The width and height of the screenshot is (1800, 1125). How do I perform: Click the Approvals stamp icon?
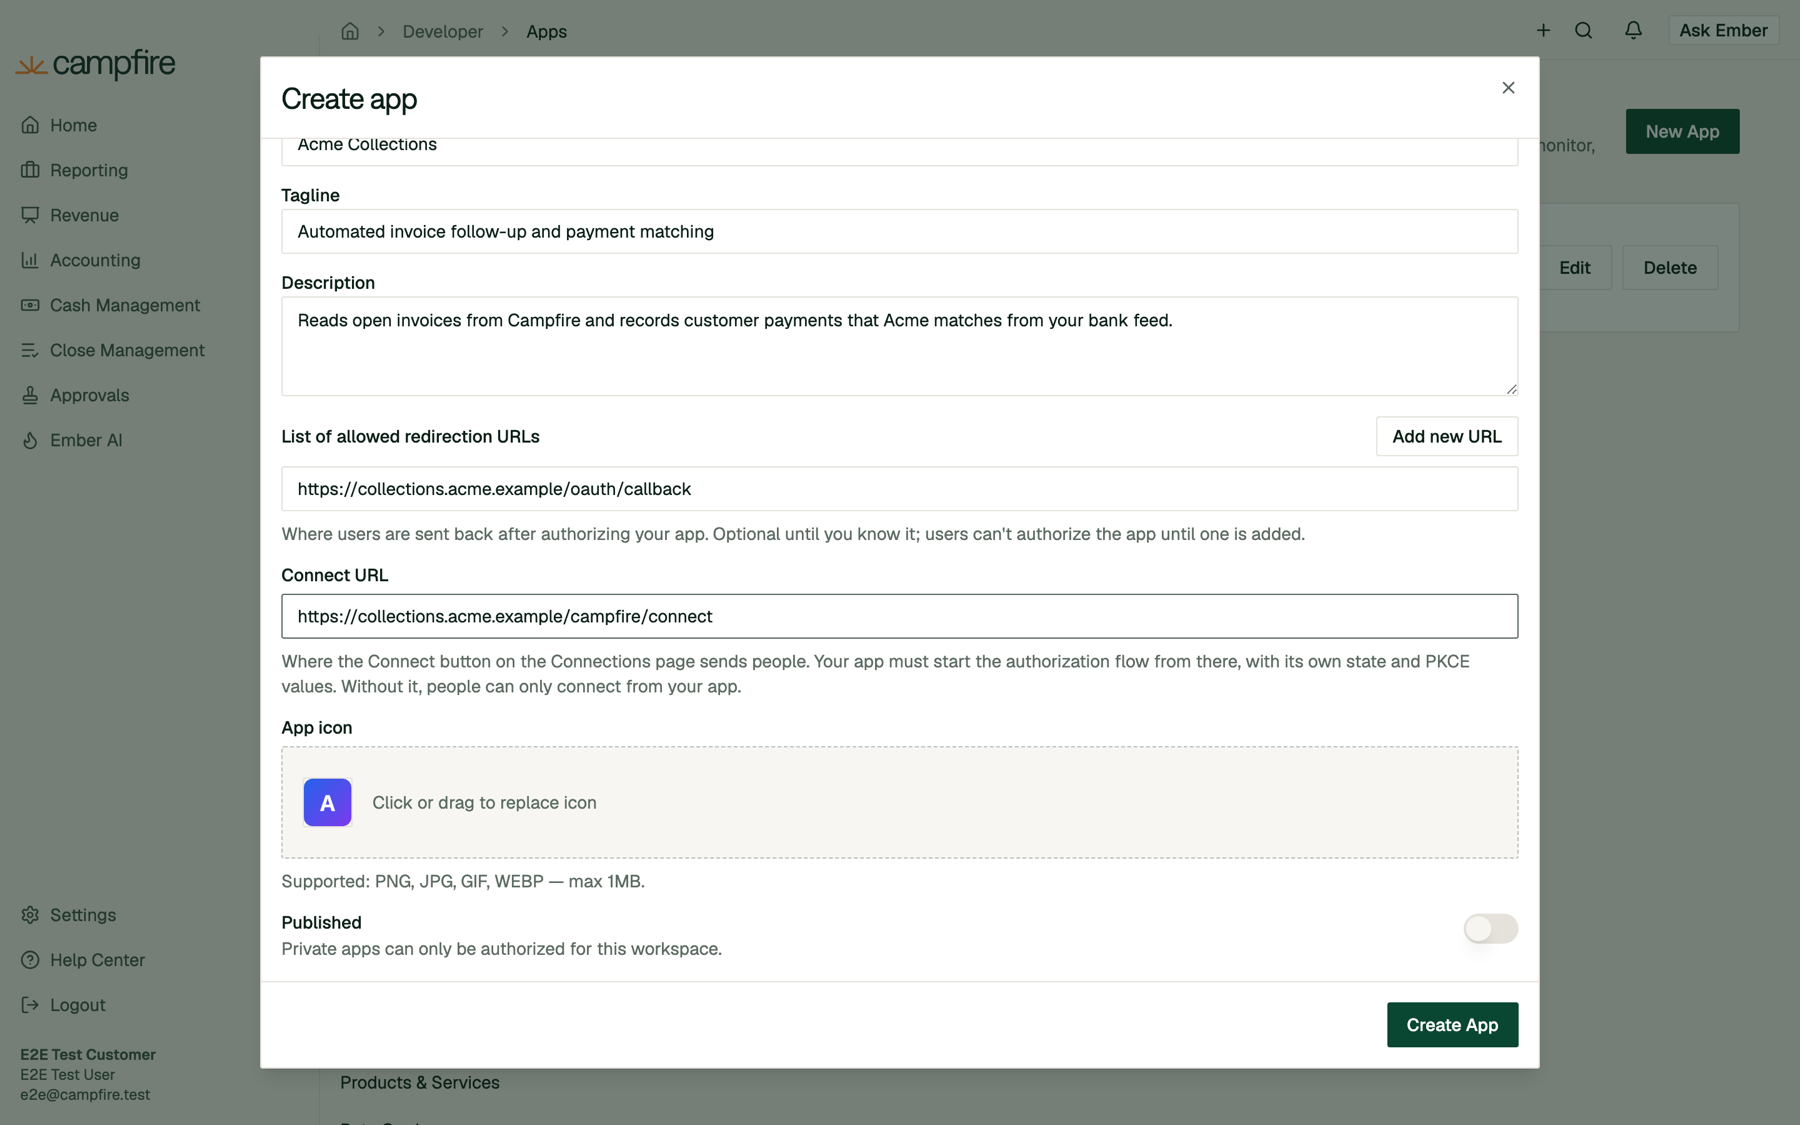[x=30, y=395]
